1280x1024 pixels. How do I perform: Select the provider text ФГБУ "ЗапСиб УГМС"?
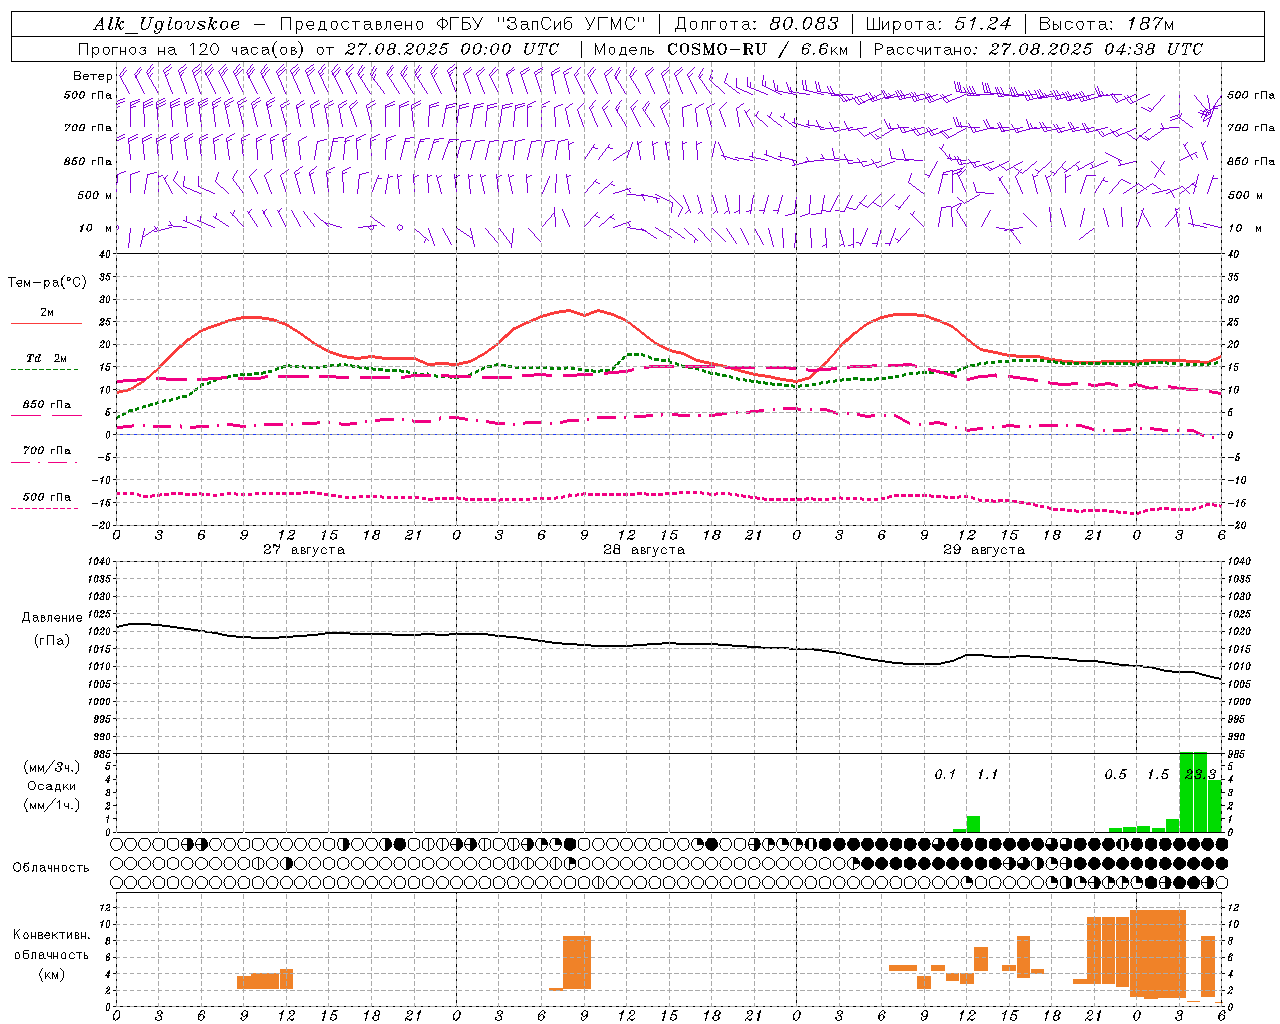coord(541,24)
